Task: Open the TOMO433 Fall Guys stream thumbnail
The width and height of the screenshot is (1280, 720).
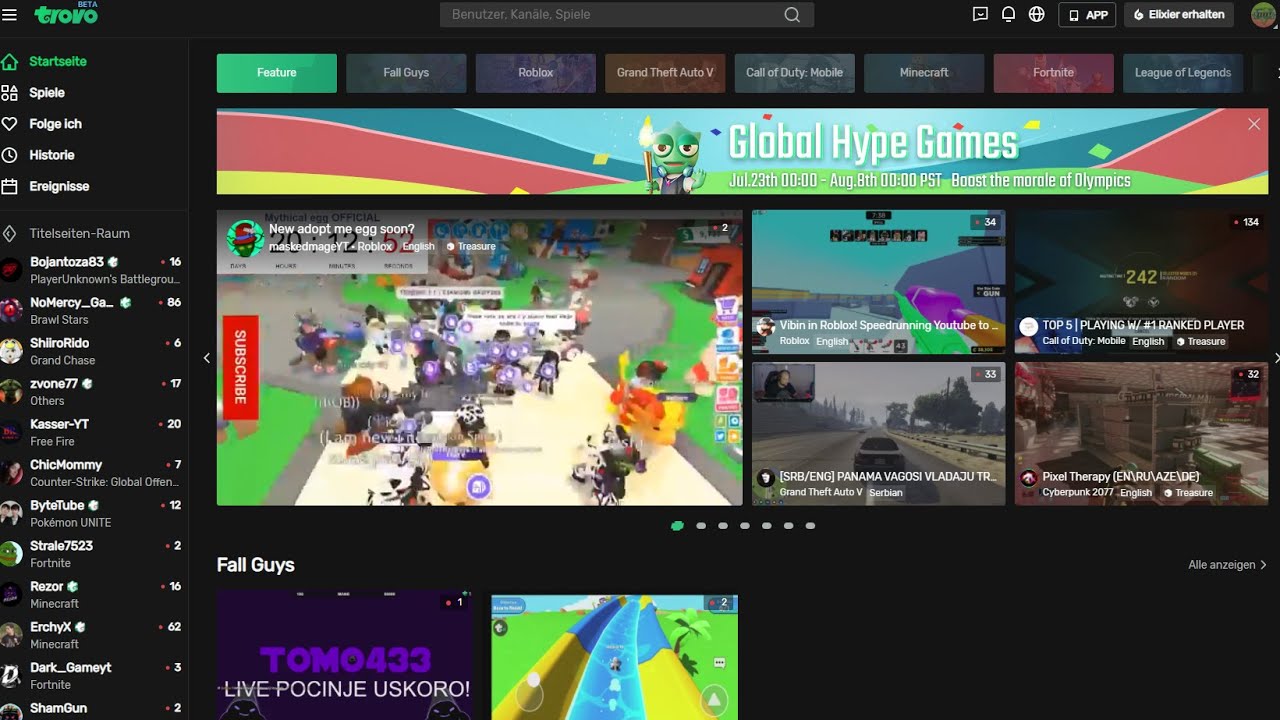Action: [345, 656]
